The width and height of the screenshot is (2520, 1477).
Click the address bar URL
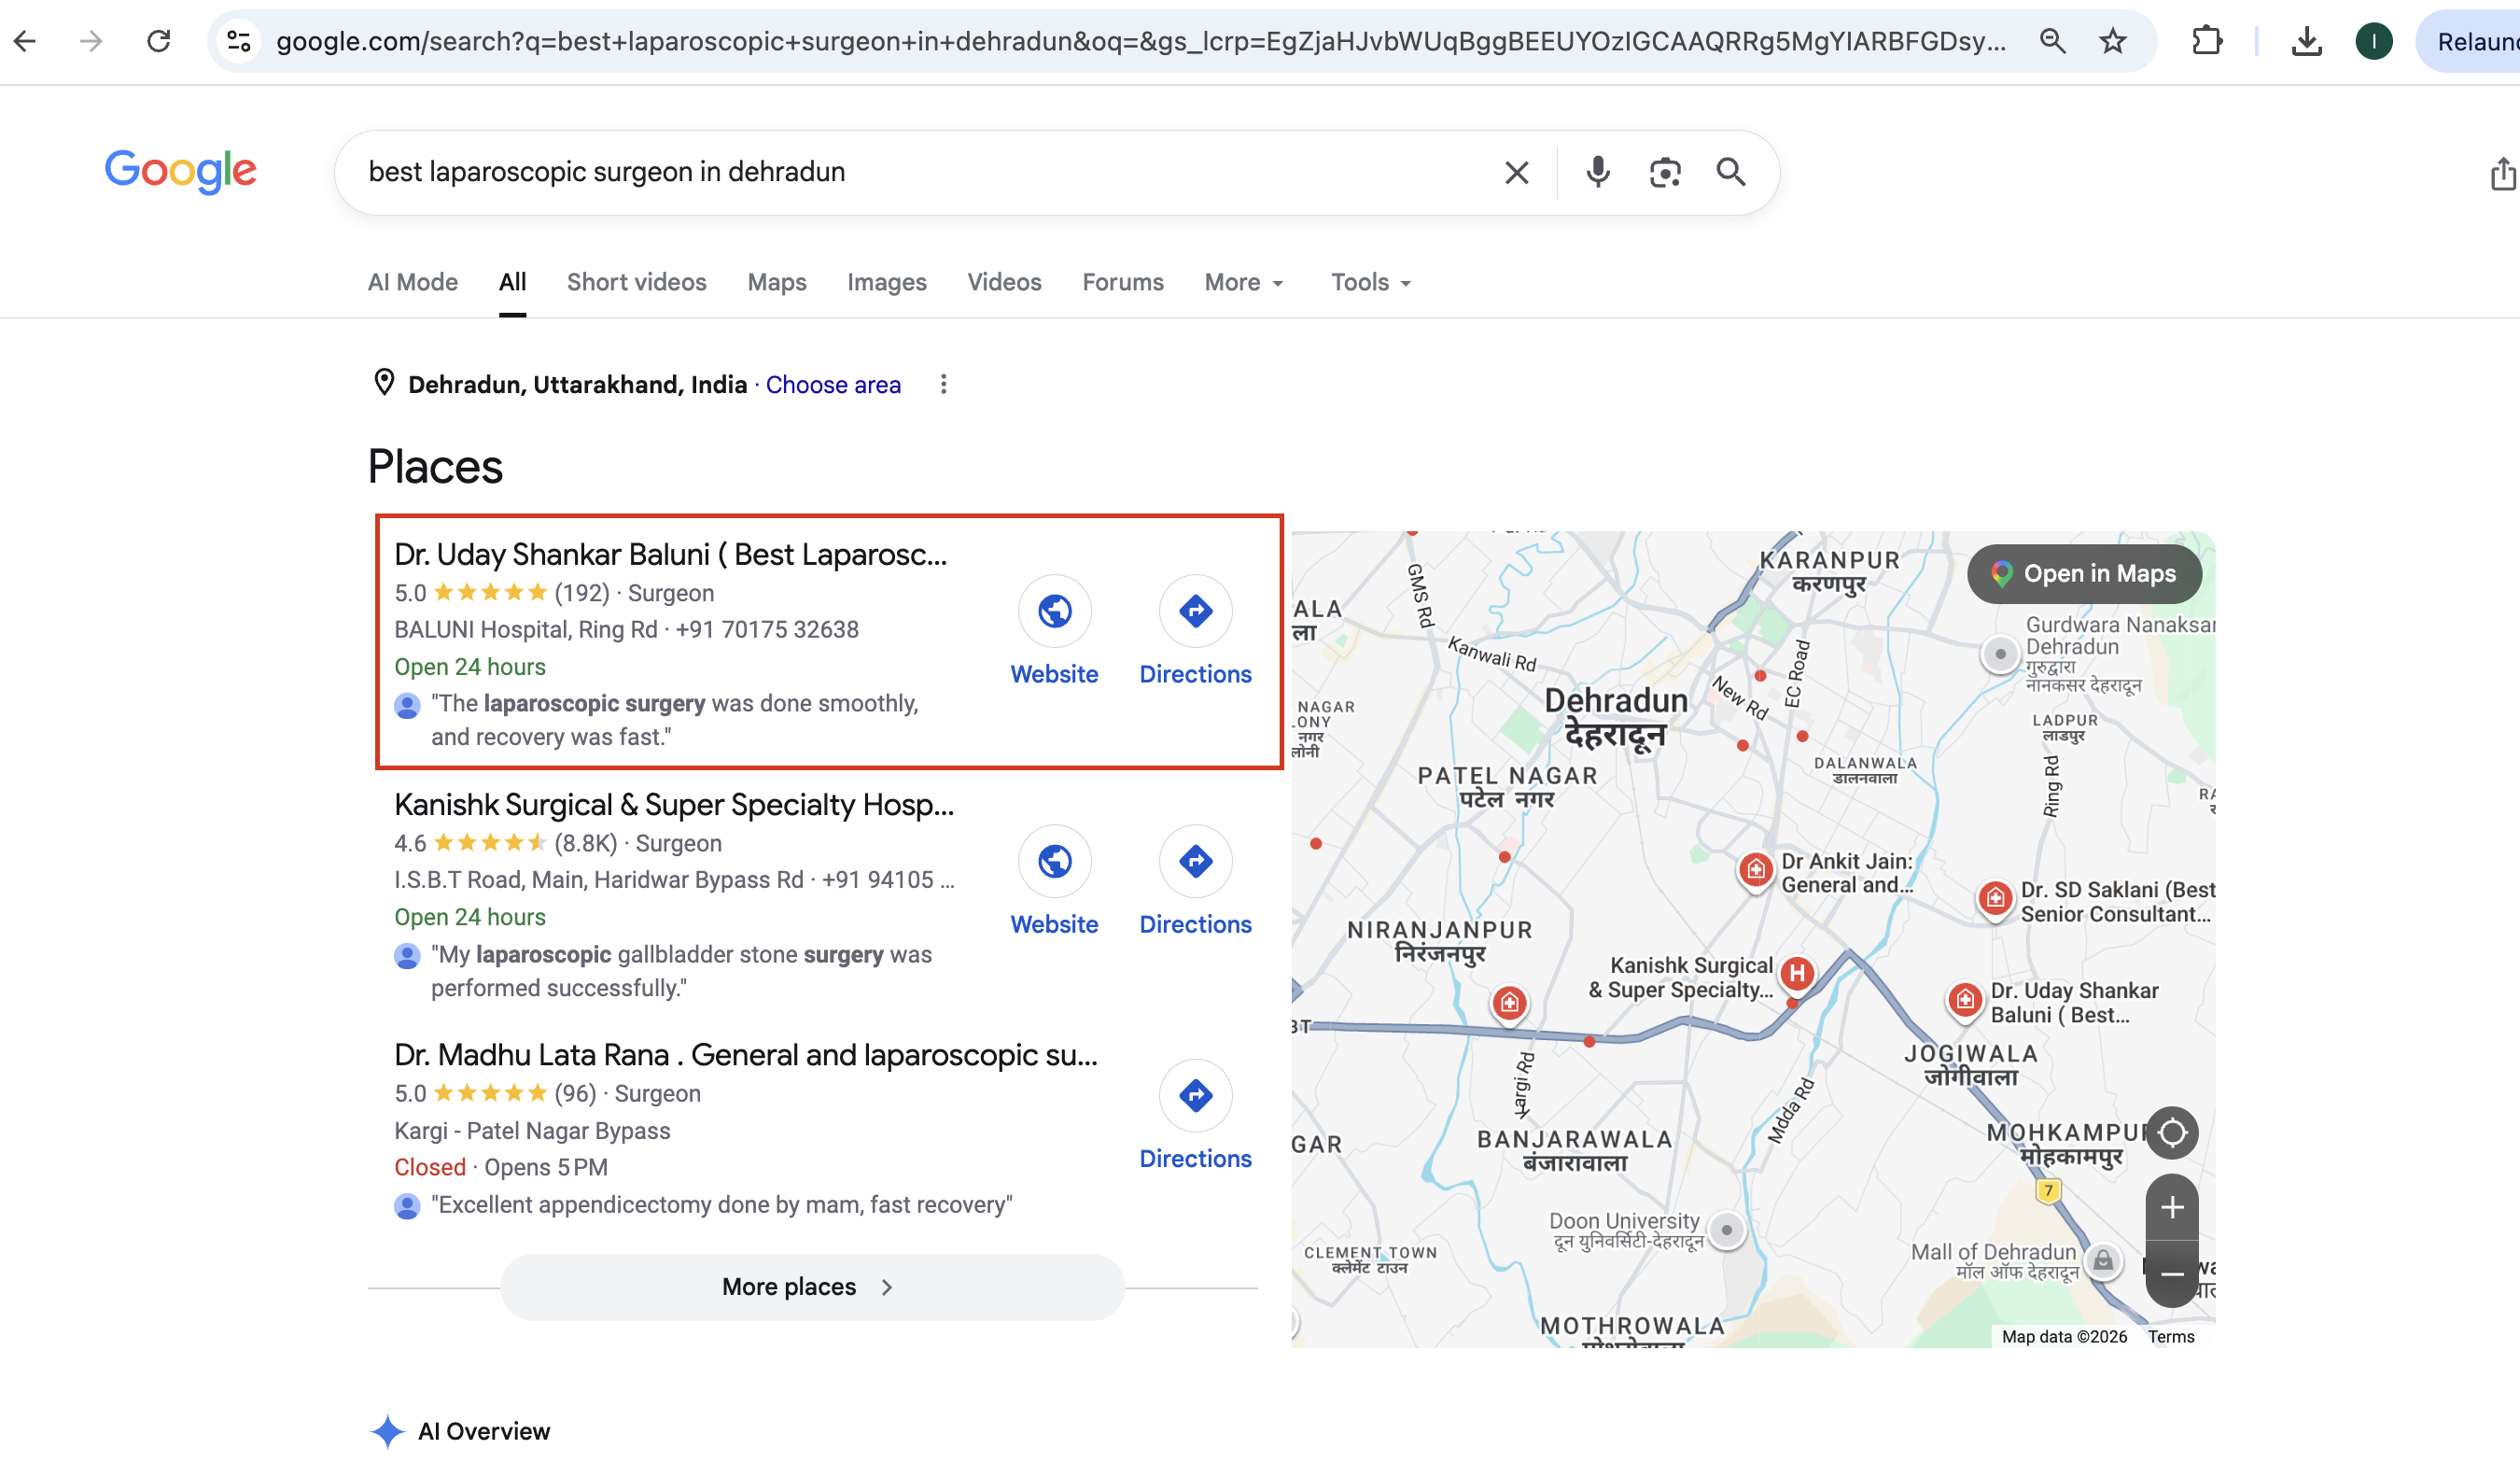pyautogui.click(x=1140, y=41)
